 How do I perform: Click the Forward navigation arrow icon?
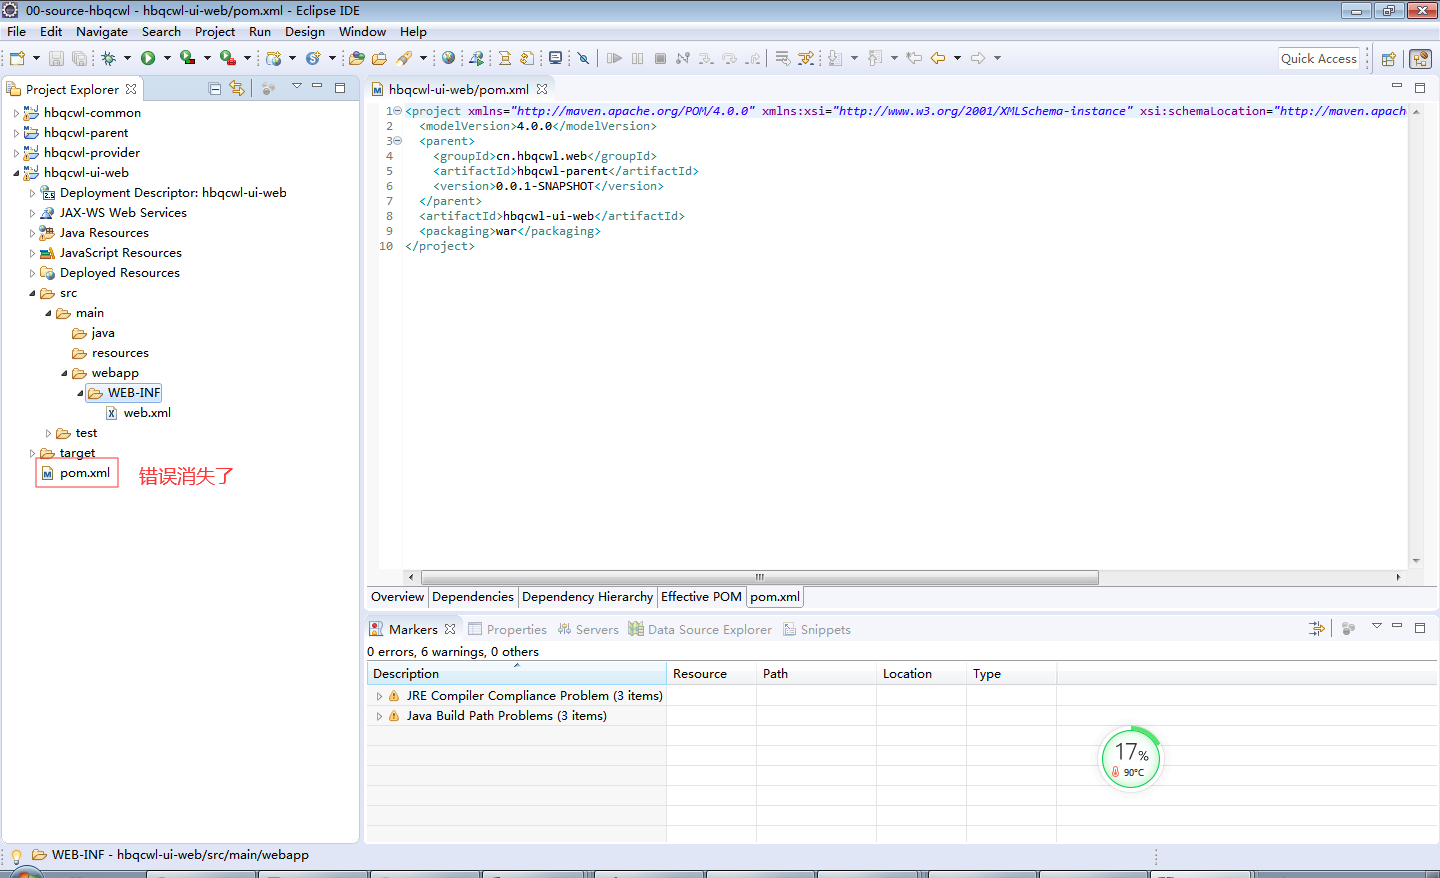point(978,58)
